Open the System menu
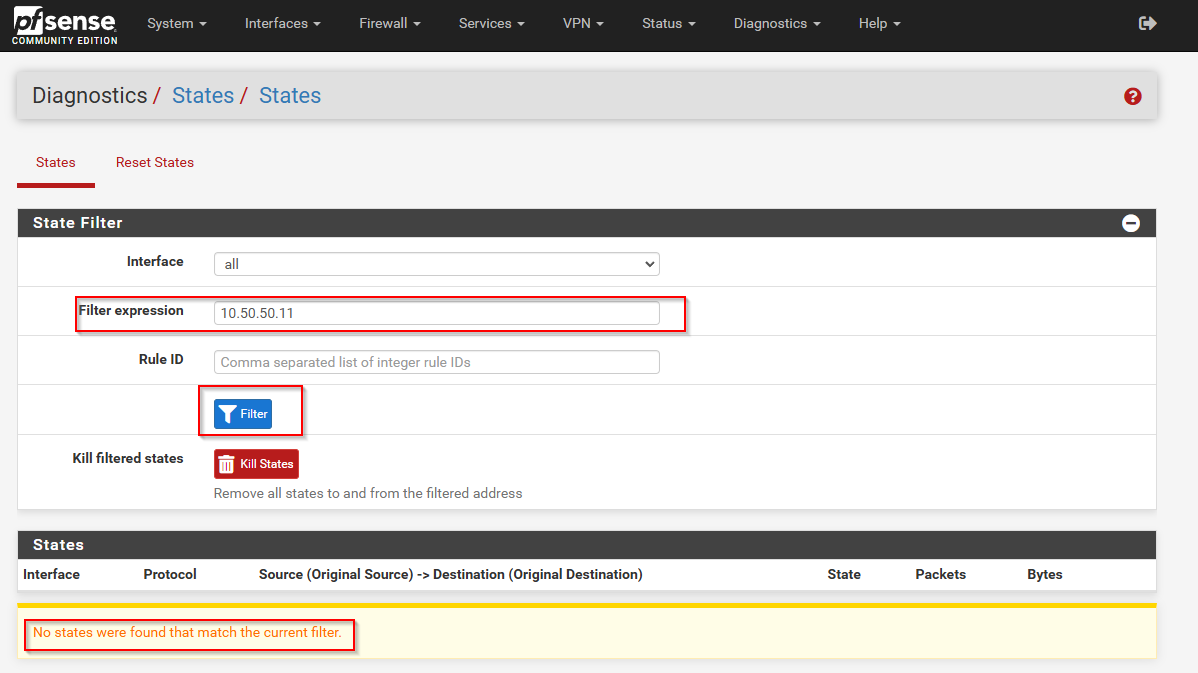 pos(177,23)
